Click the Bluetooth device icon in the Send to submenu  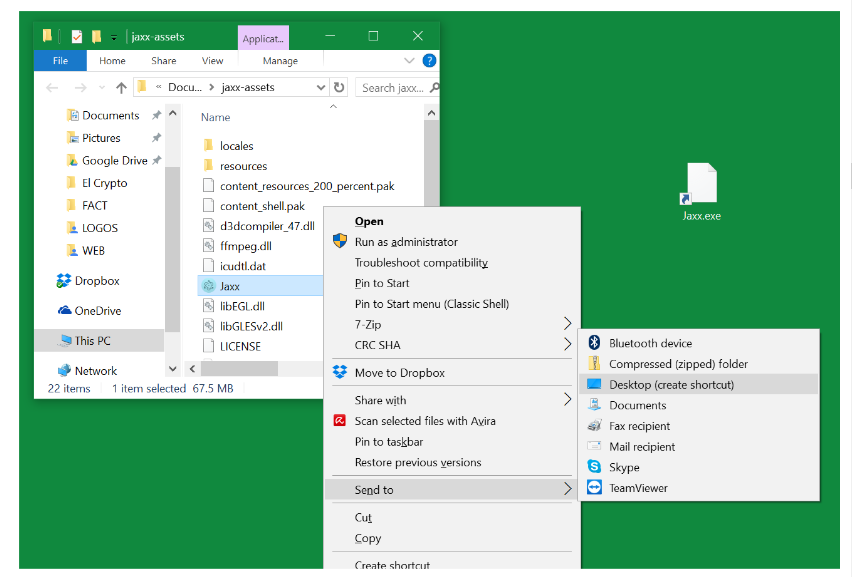594,343
